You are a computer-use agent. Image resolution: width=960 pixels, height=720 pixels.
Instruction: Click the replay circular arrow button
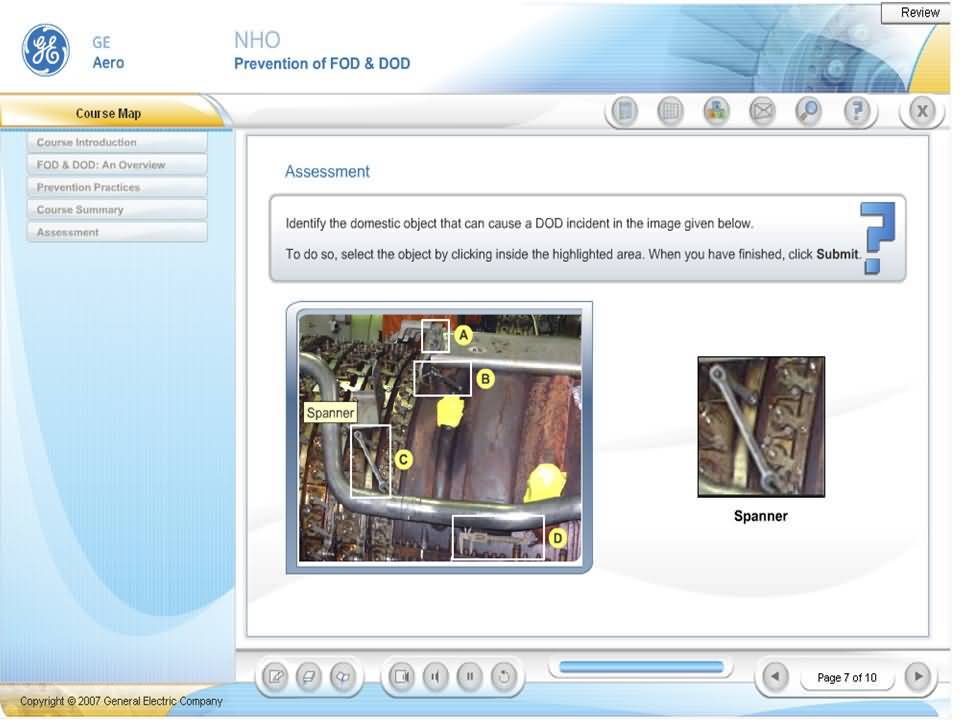(x=504, y=677)
